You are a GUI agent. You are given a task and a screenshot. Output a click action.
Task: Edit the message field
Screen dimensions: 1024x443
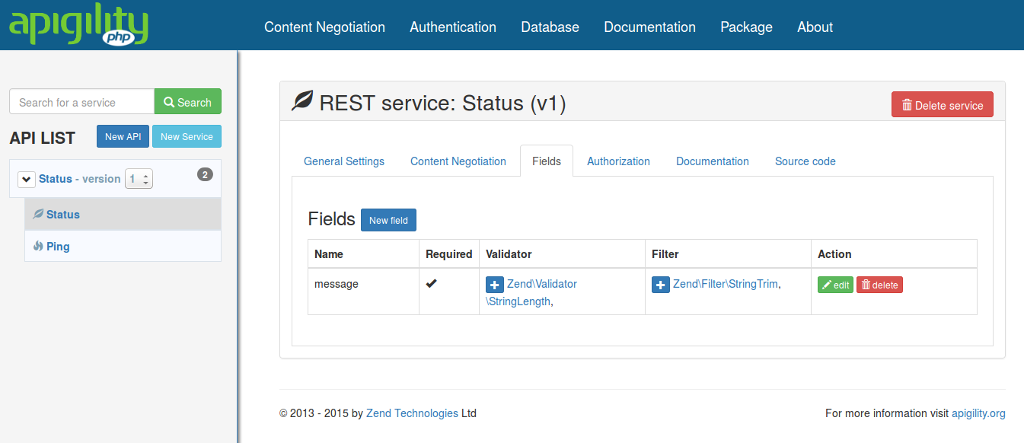tap(835, 285)
